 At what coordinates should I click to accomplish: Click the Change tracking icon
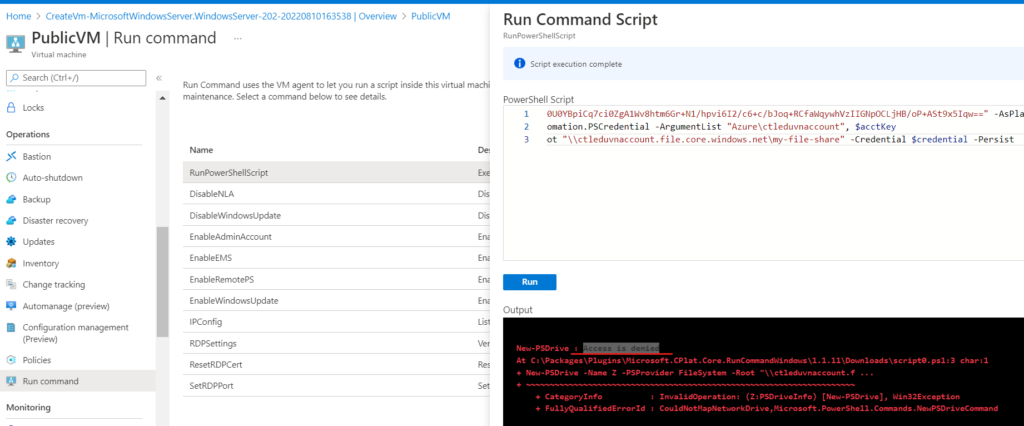pyautogui.click(x=11, y=285)
